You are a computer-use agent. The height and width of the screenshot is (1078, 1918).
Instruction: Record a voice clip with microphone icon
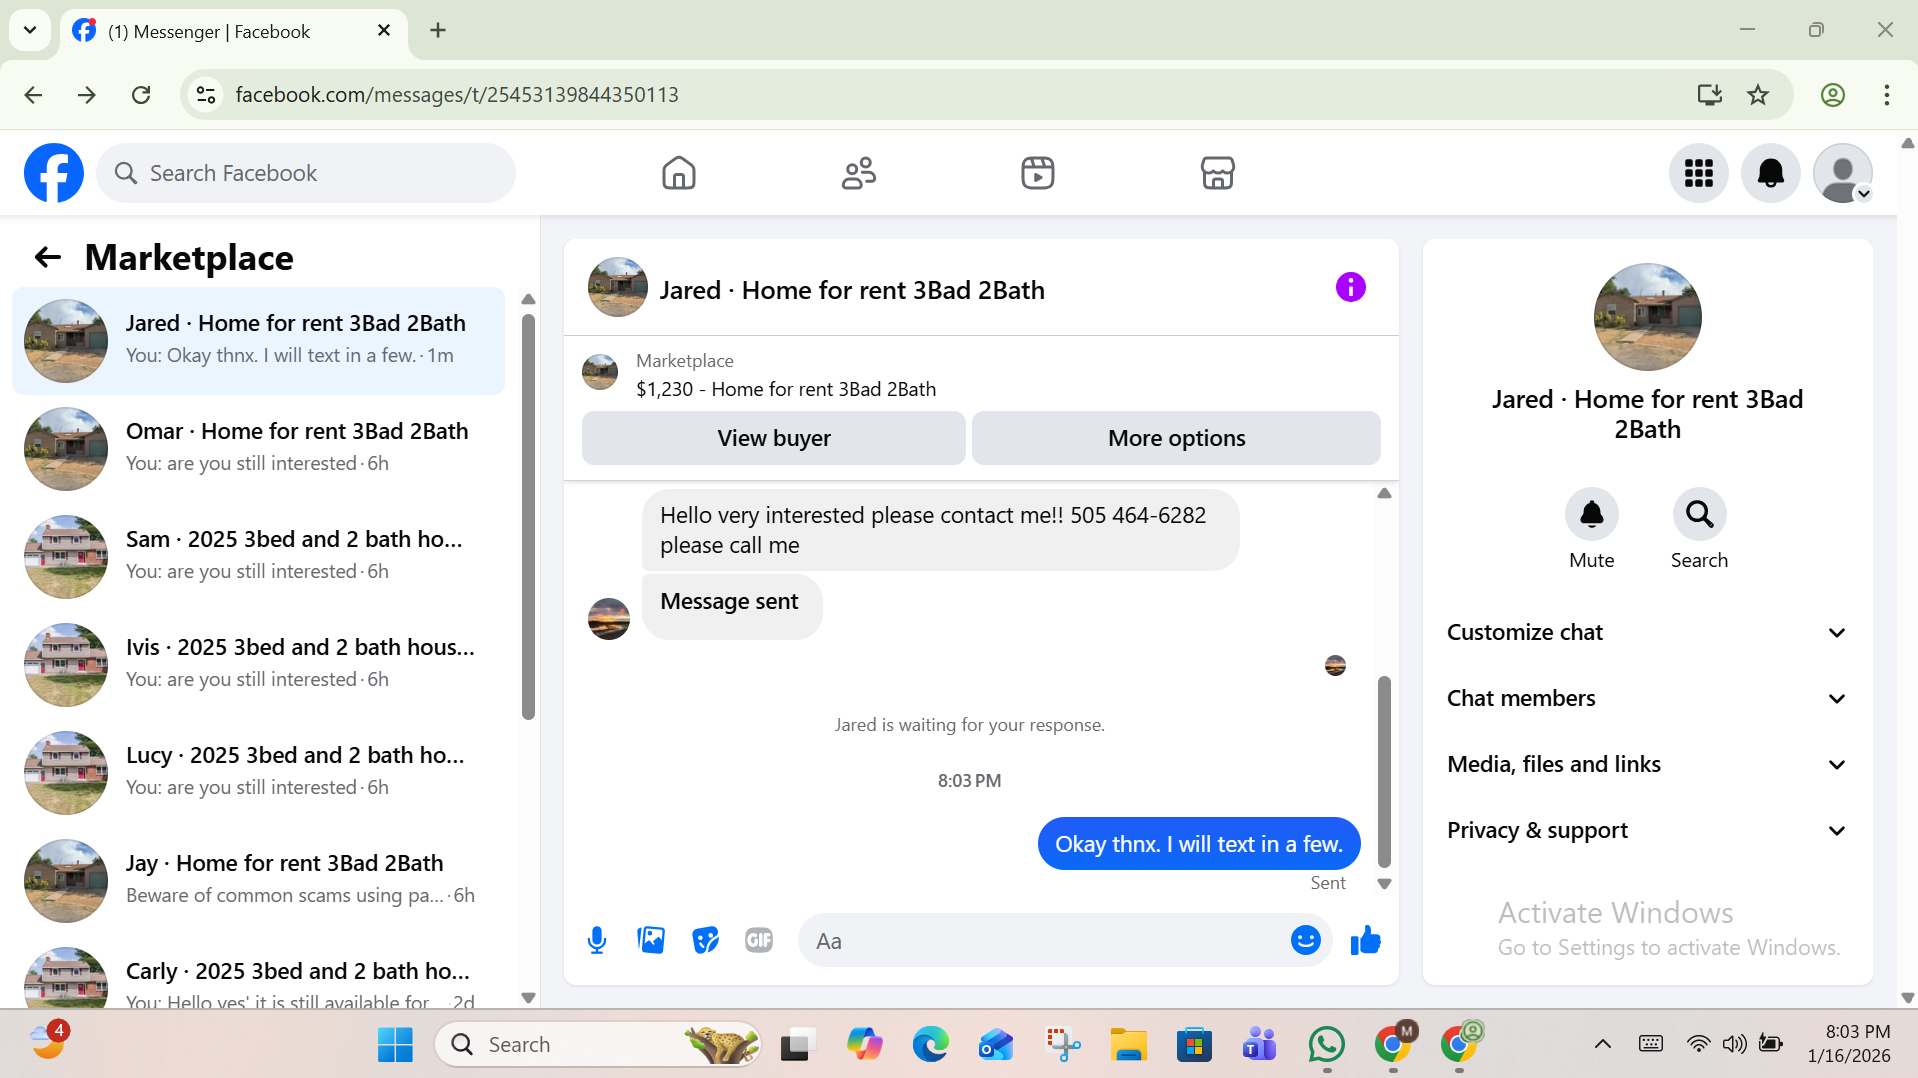[597, 940]
